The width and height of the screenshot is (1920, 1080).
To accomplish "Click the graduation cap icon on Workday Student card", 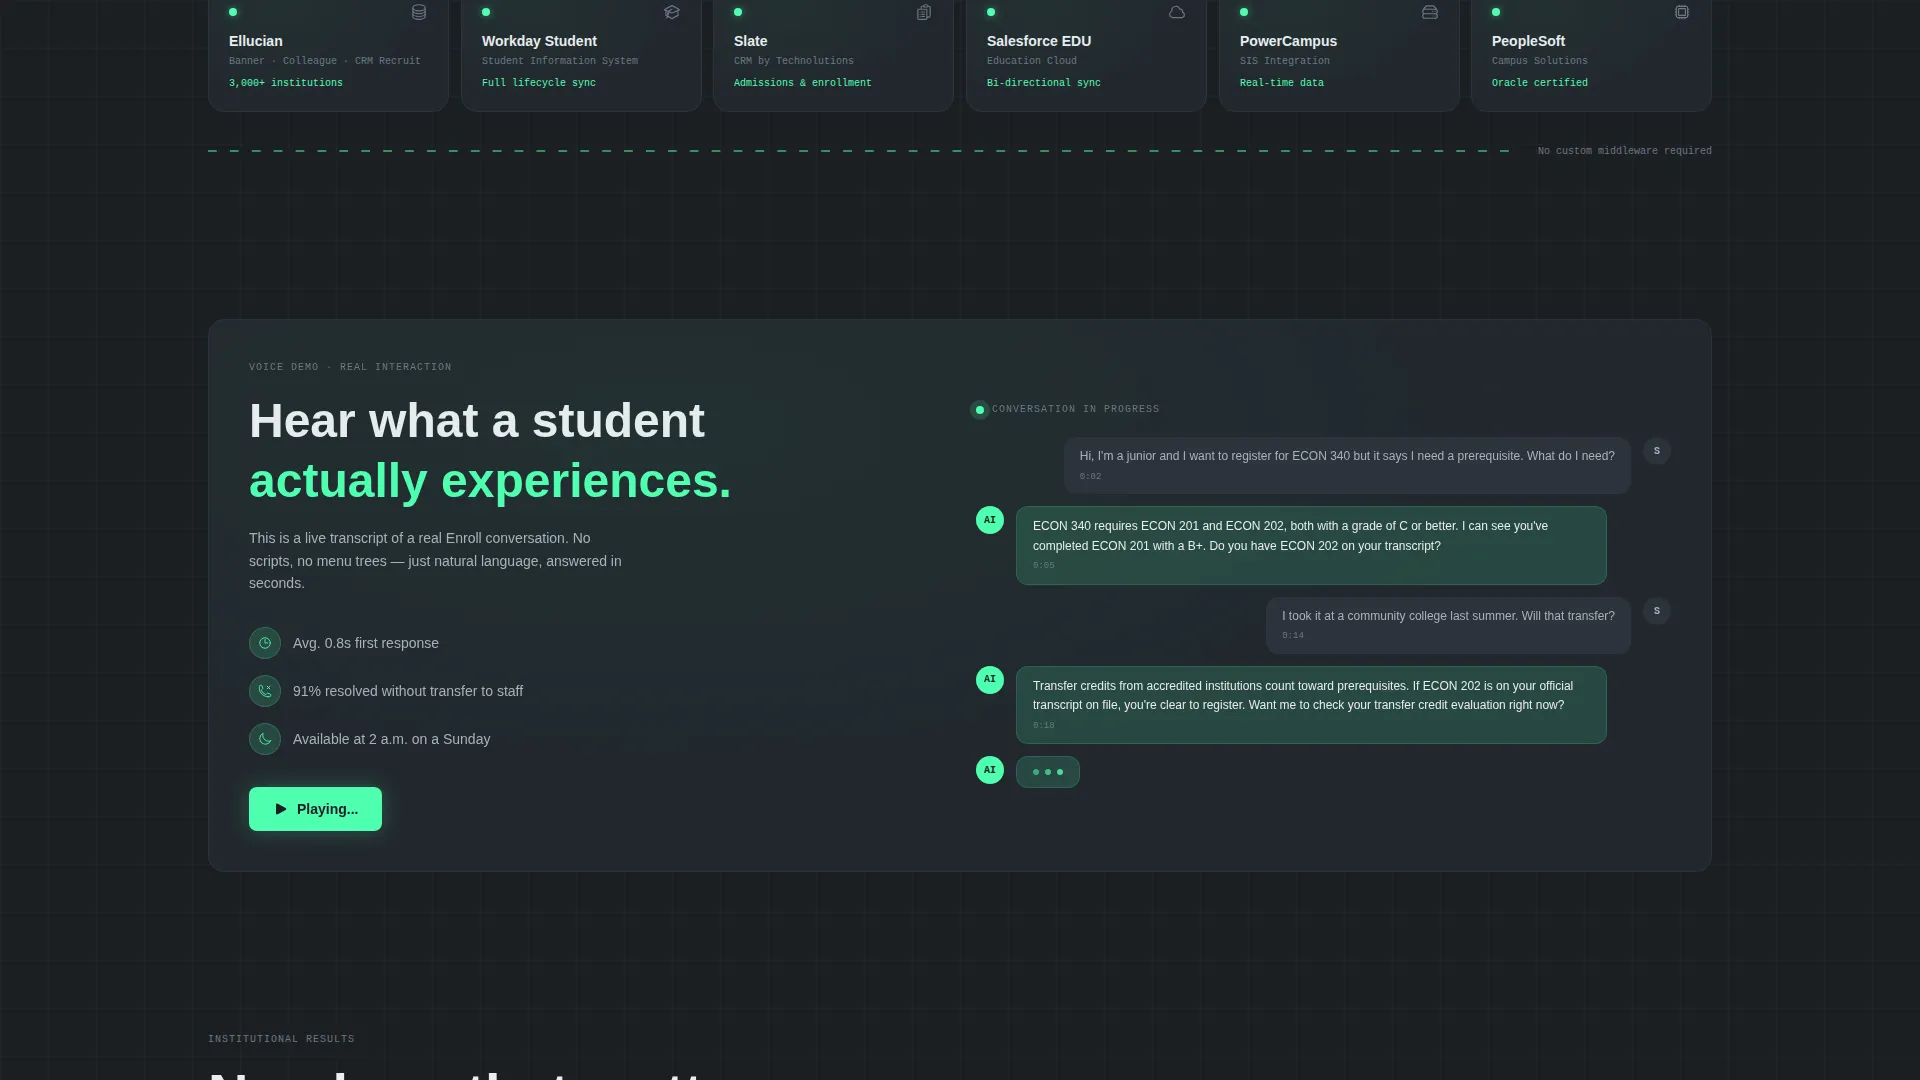I will (x=672, y=12).
